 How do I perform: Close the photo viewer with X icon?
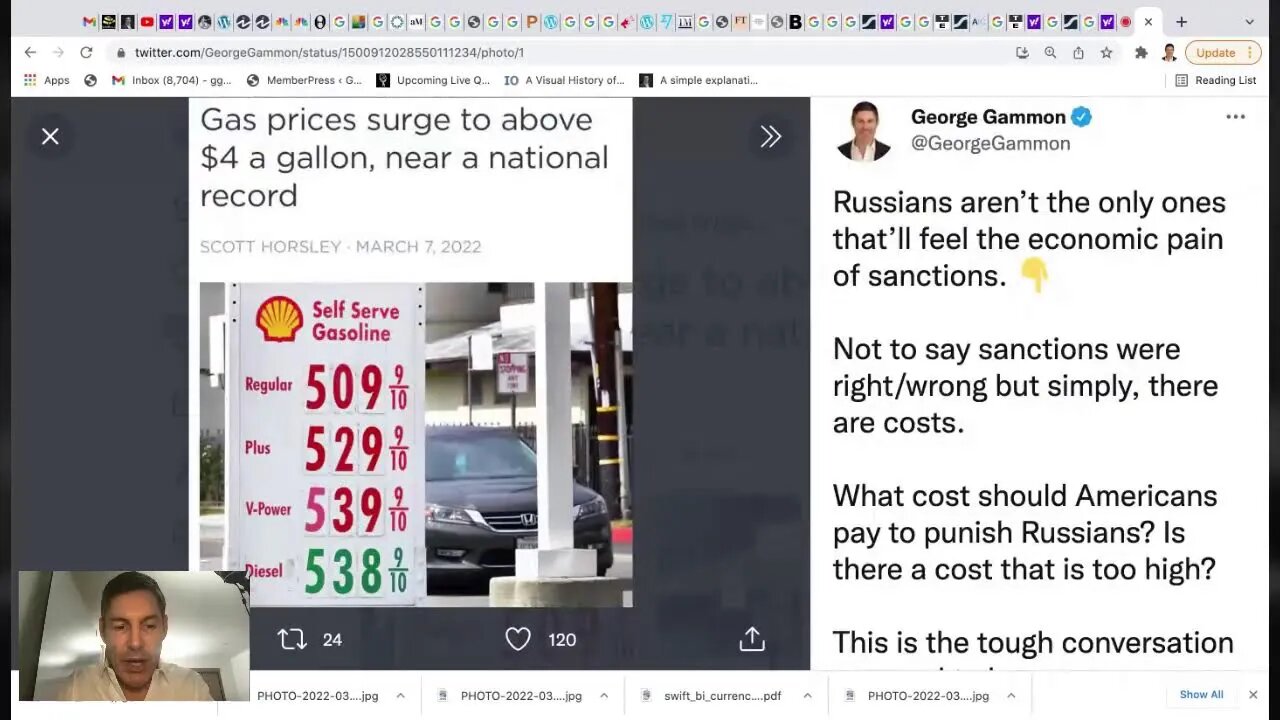[x=50, y=137]
